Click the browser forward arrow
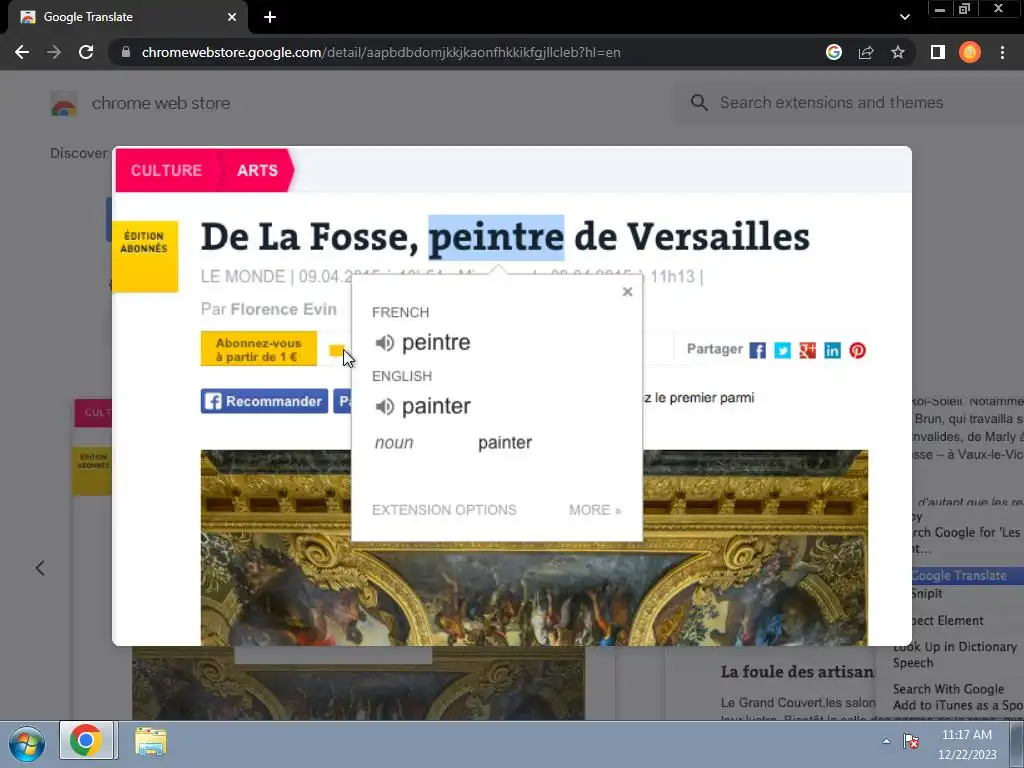The height and width of the screenshot is (768, 1024). [x=54, y=52]
